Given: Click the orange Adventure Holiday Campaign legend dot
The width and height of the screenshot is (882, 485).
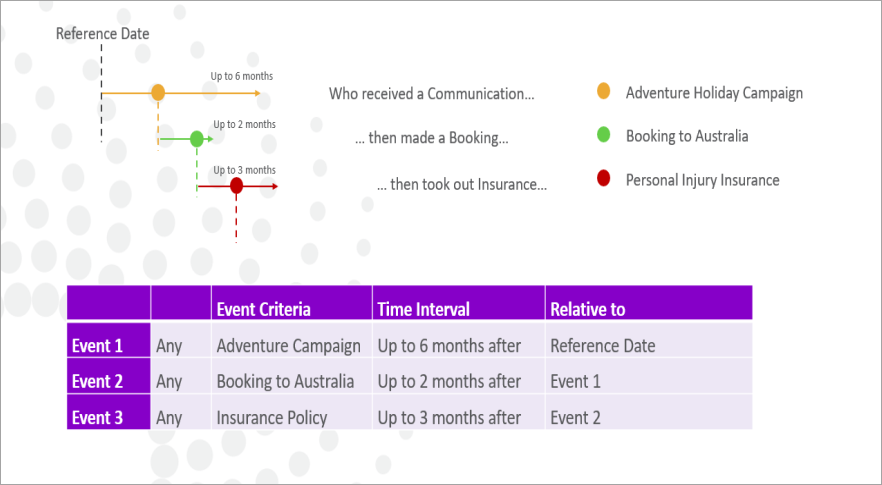Looking at the screenshot, I should point(603,91).
